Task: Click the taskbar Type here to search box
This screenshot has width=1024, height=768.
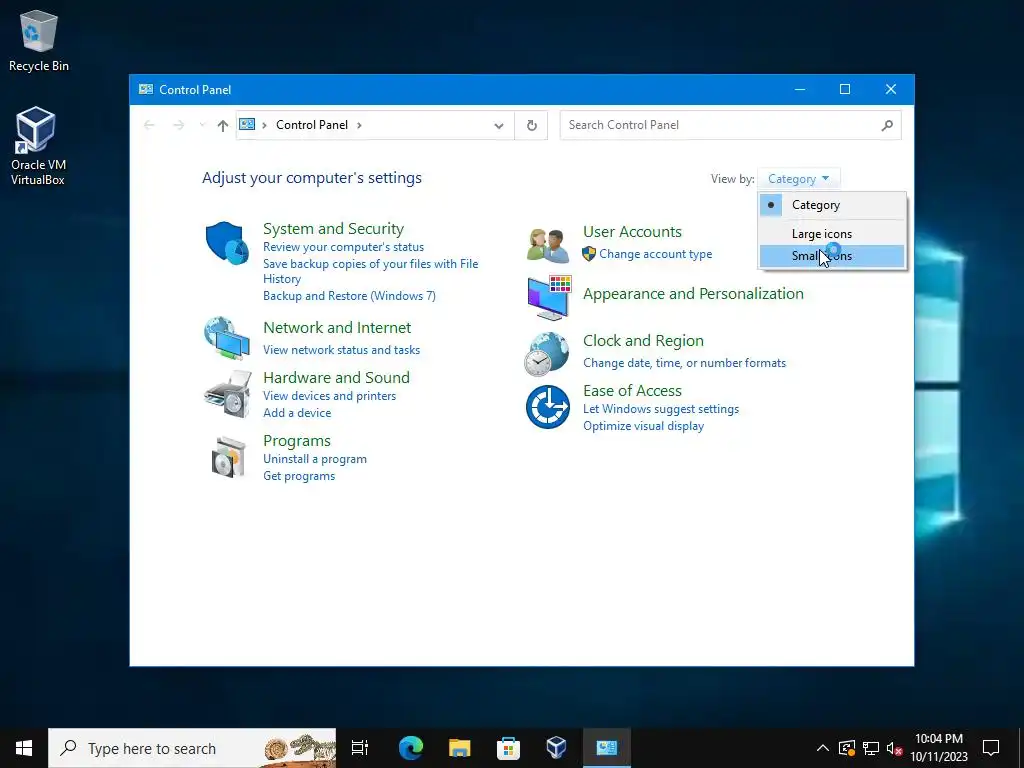Action: 192,748
